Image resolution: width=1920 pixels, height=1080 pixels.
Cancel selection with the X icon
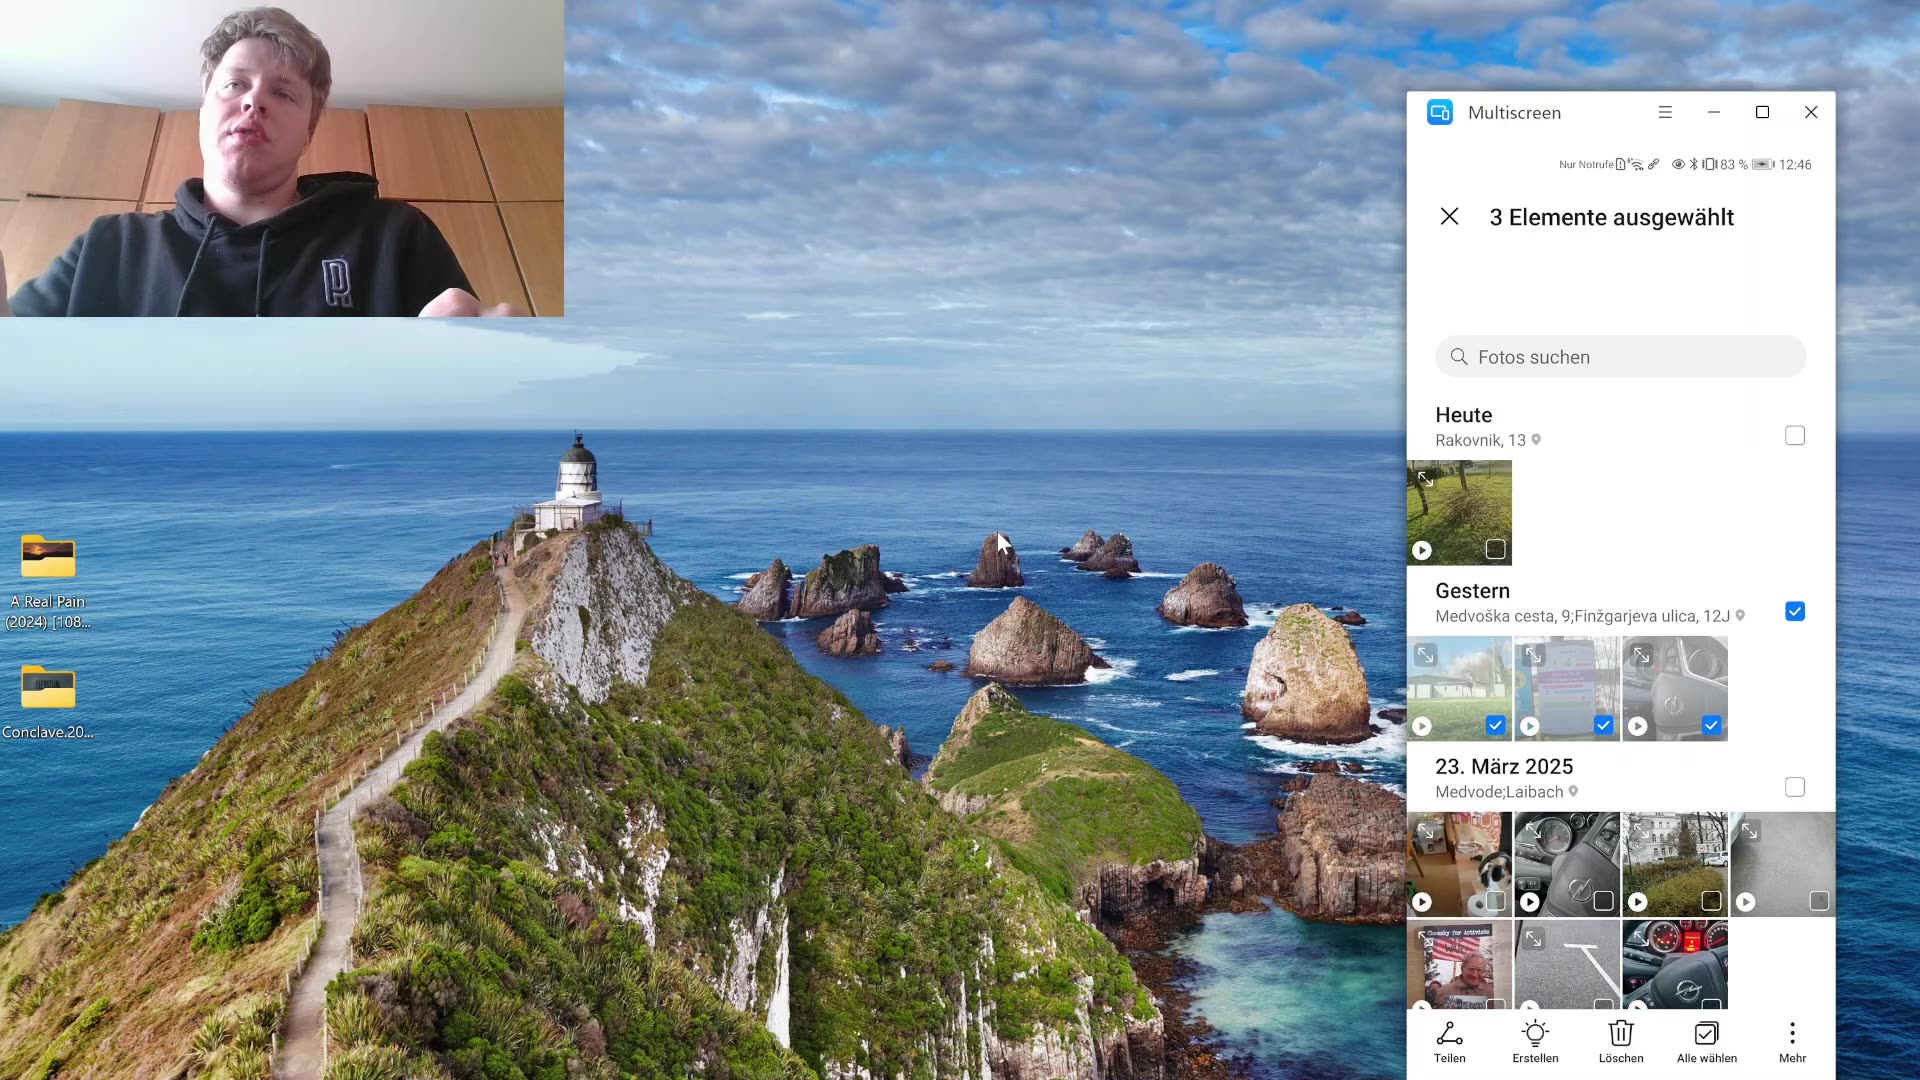[1449, 217]
